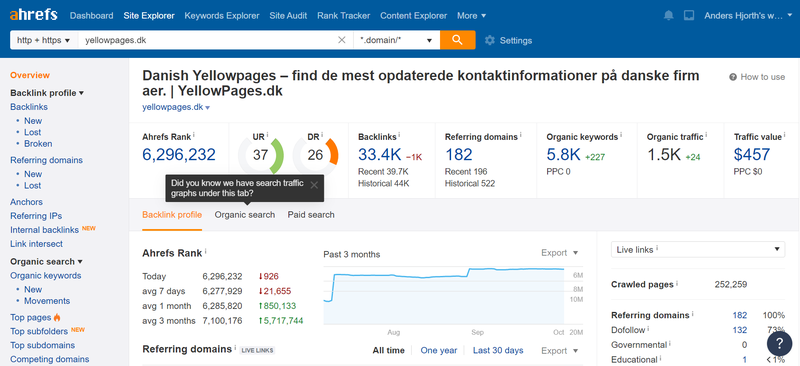The image size is (800, 366).
Task: Click the $457 traffic value
Action: tap(752, 155)
